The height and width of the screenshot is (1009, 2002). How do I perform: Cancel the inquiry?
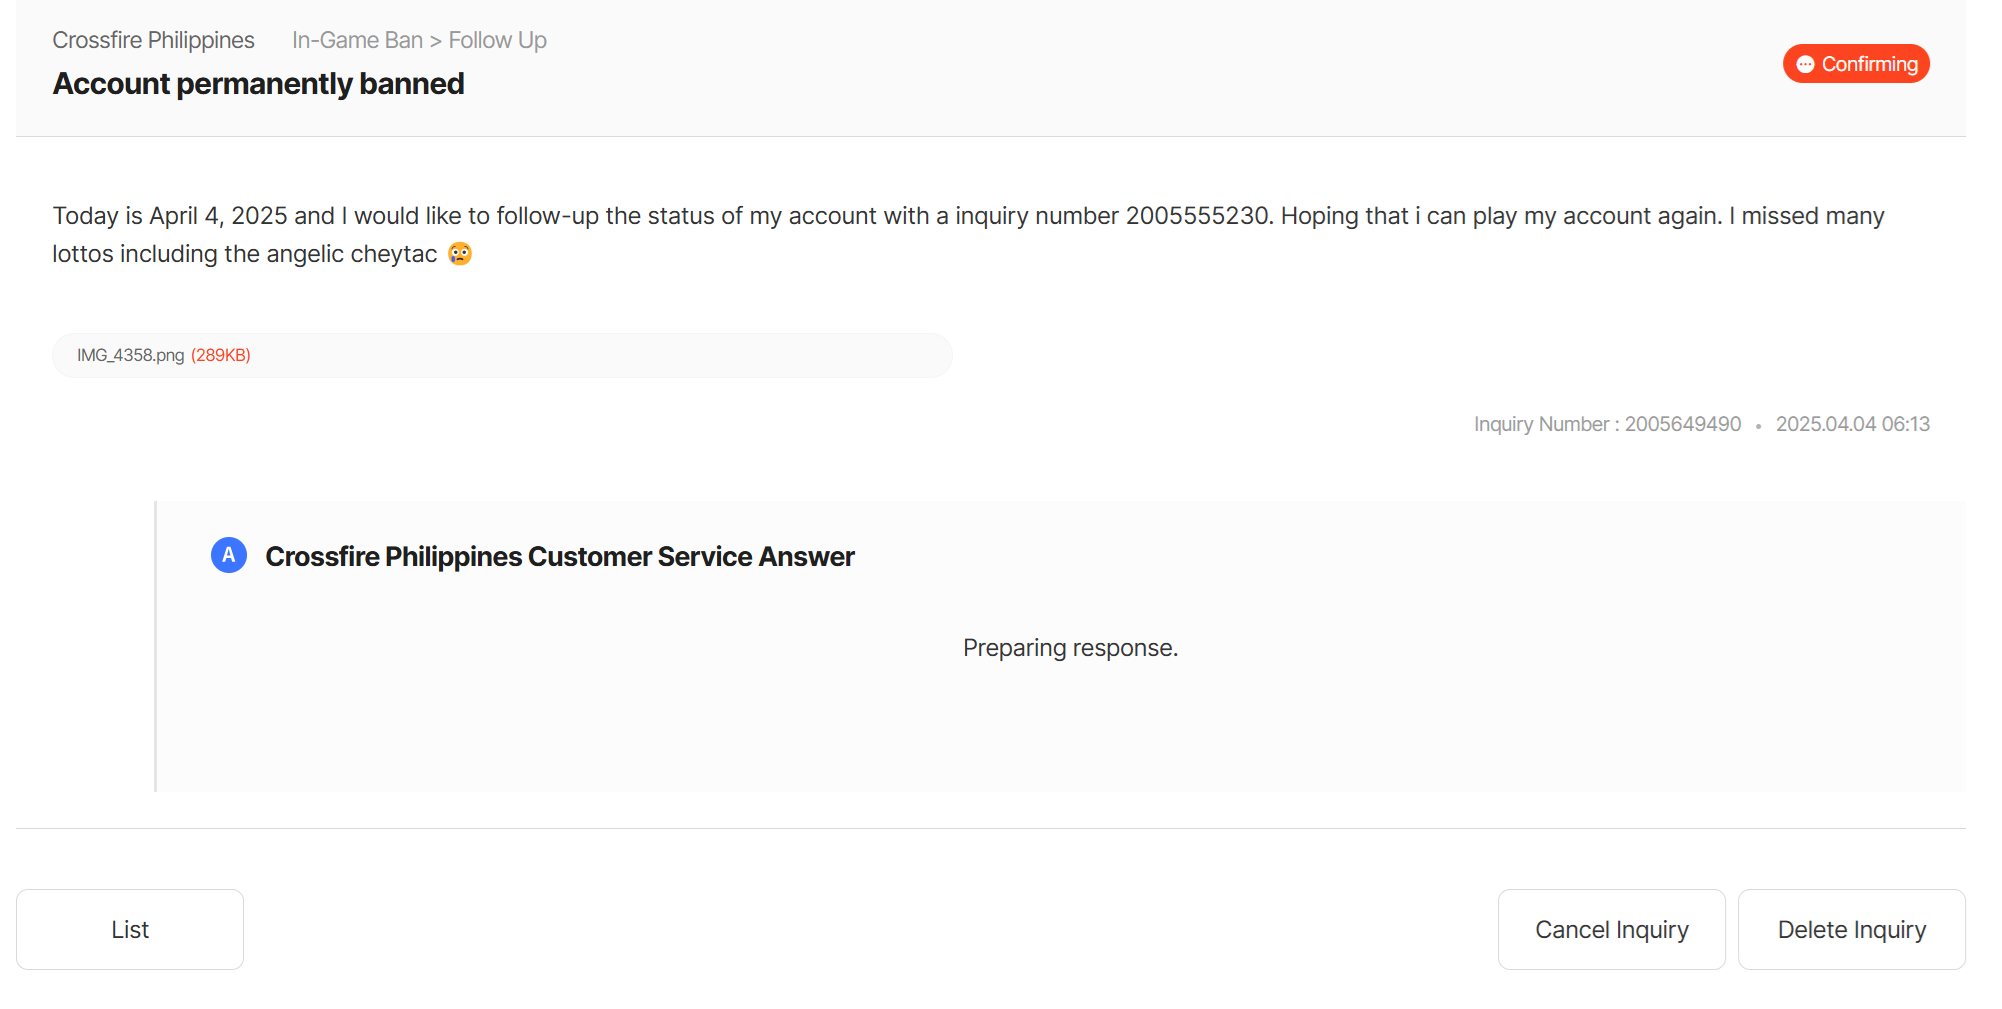(x=1611, y=929)
